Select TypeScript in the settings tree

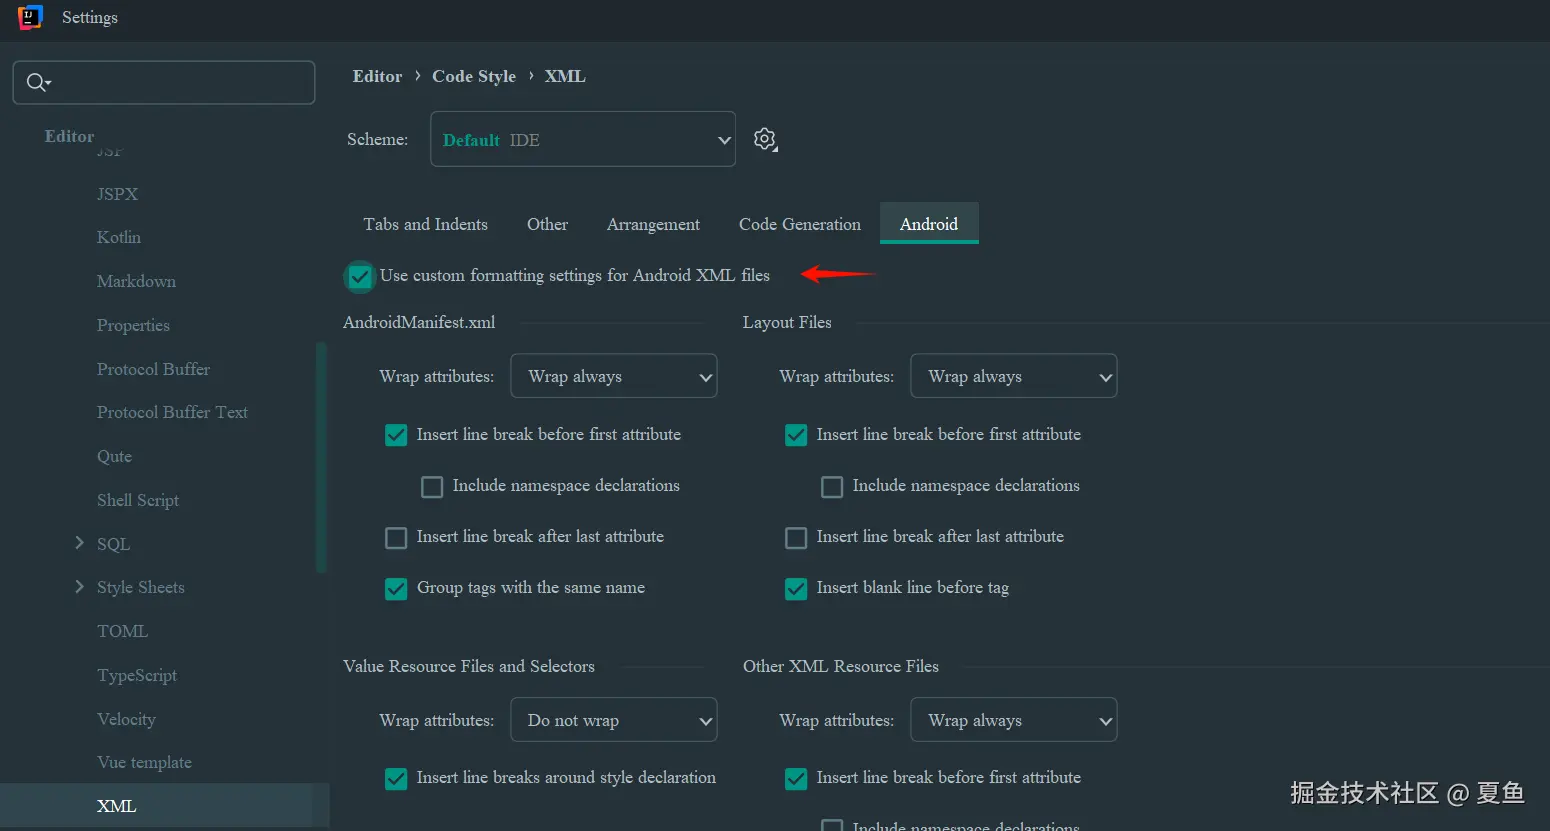137,675
